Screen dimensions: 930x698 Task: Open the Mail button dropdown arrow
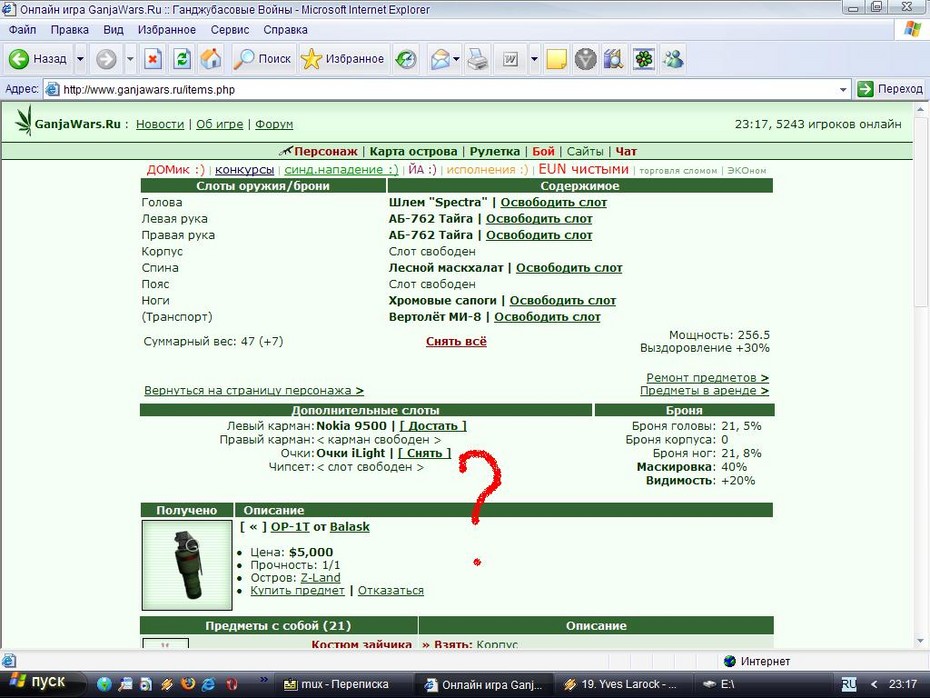click(456, 59)
